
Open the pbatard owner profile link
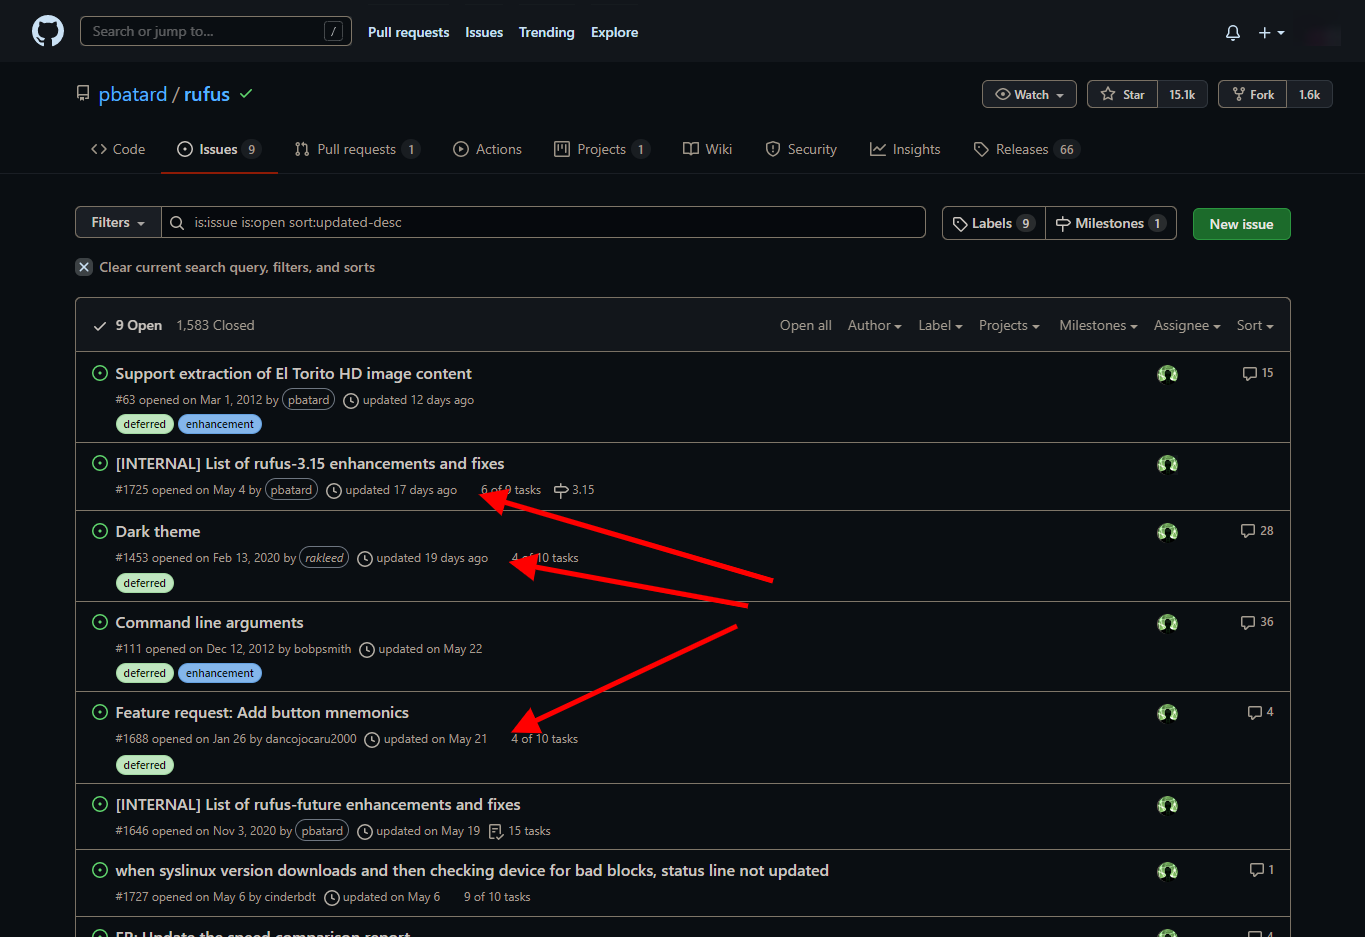click(133, 94)
